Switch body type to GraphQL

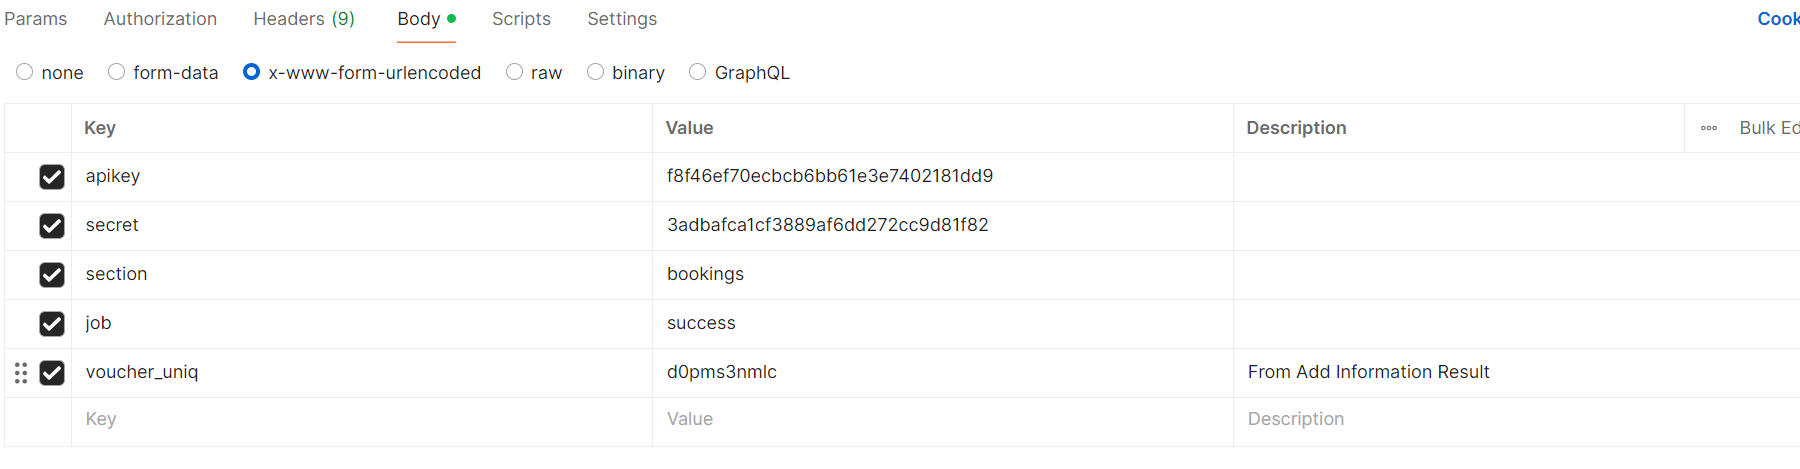tap(698, 72)
